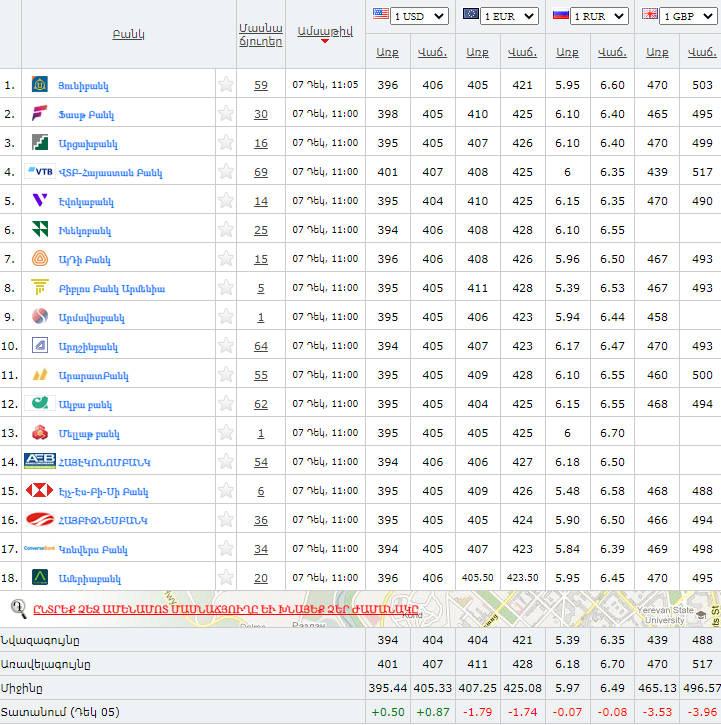Sort by the Մասնաճյուղեր column header

coord(261,35)
